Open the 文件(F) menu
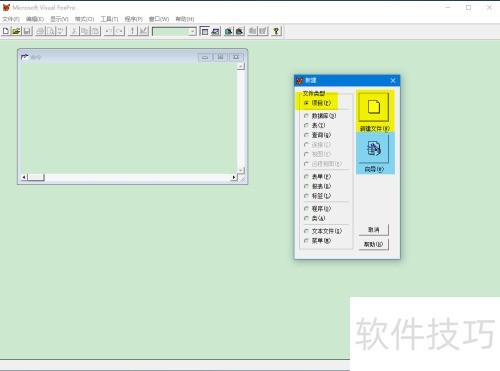 [11, 19]
